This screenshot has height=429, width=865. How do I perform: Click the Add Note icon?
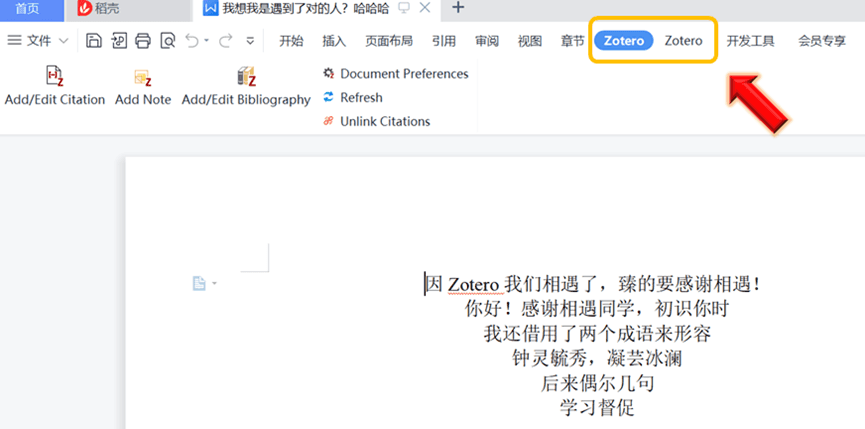pos(142,78)
